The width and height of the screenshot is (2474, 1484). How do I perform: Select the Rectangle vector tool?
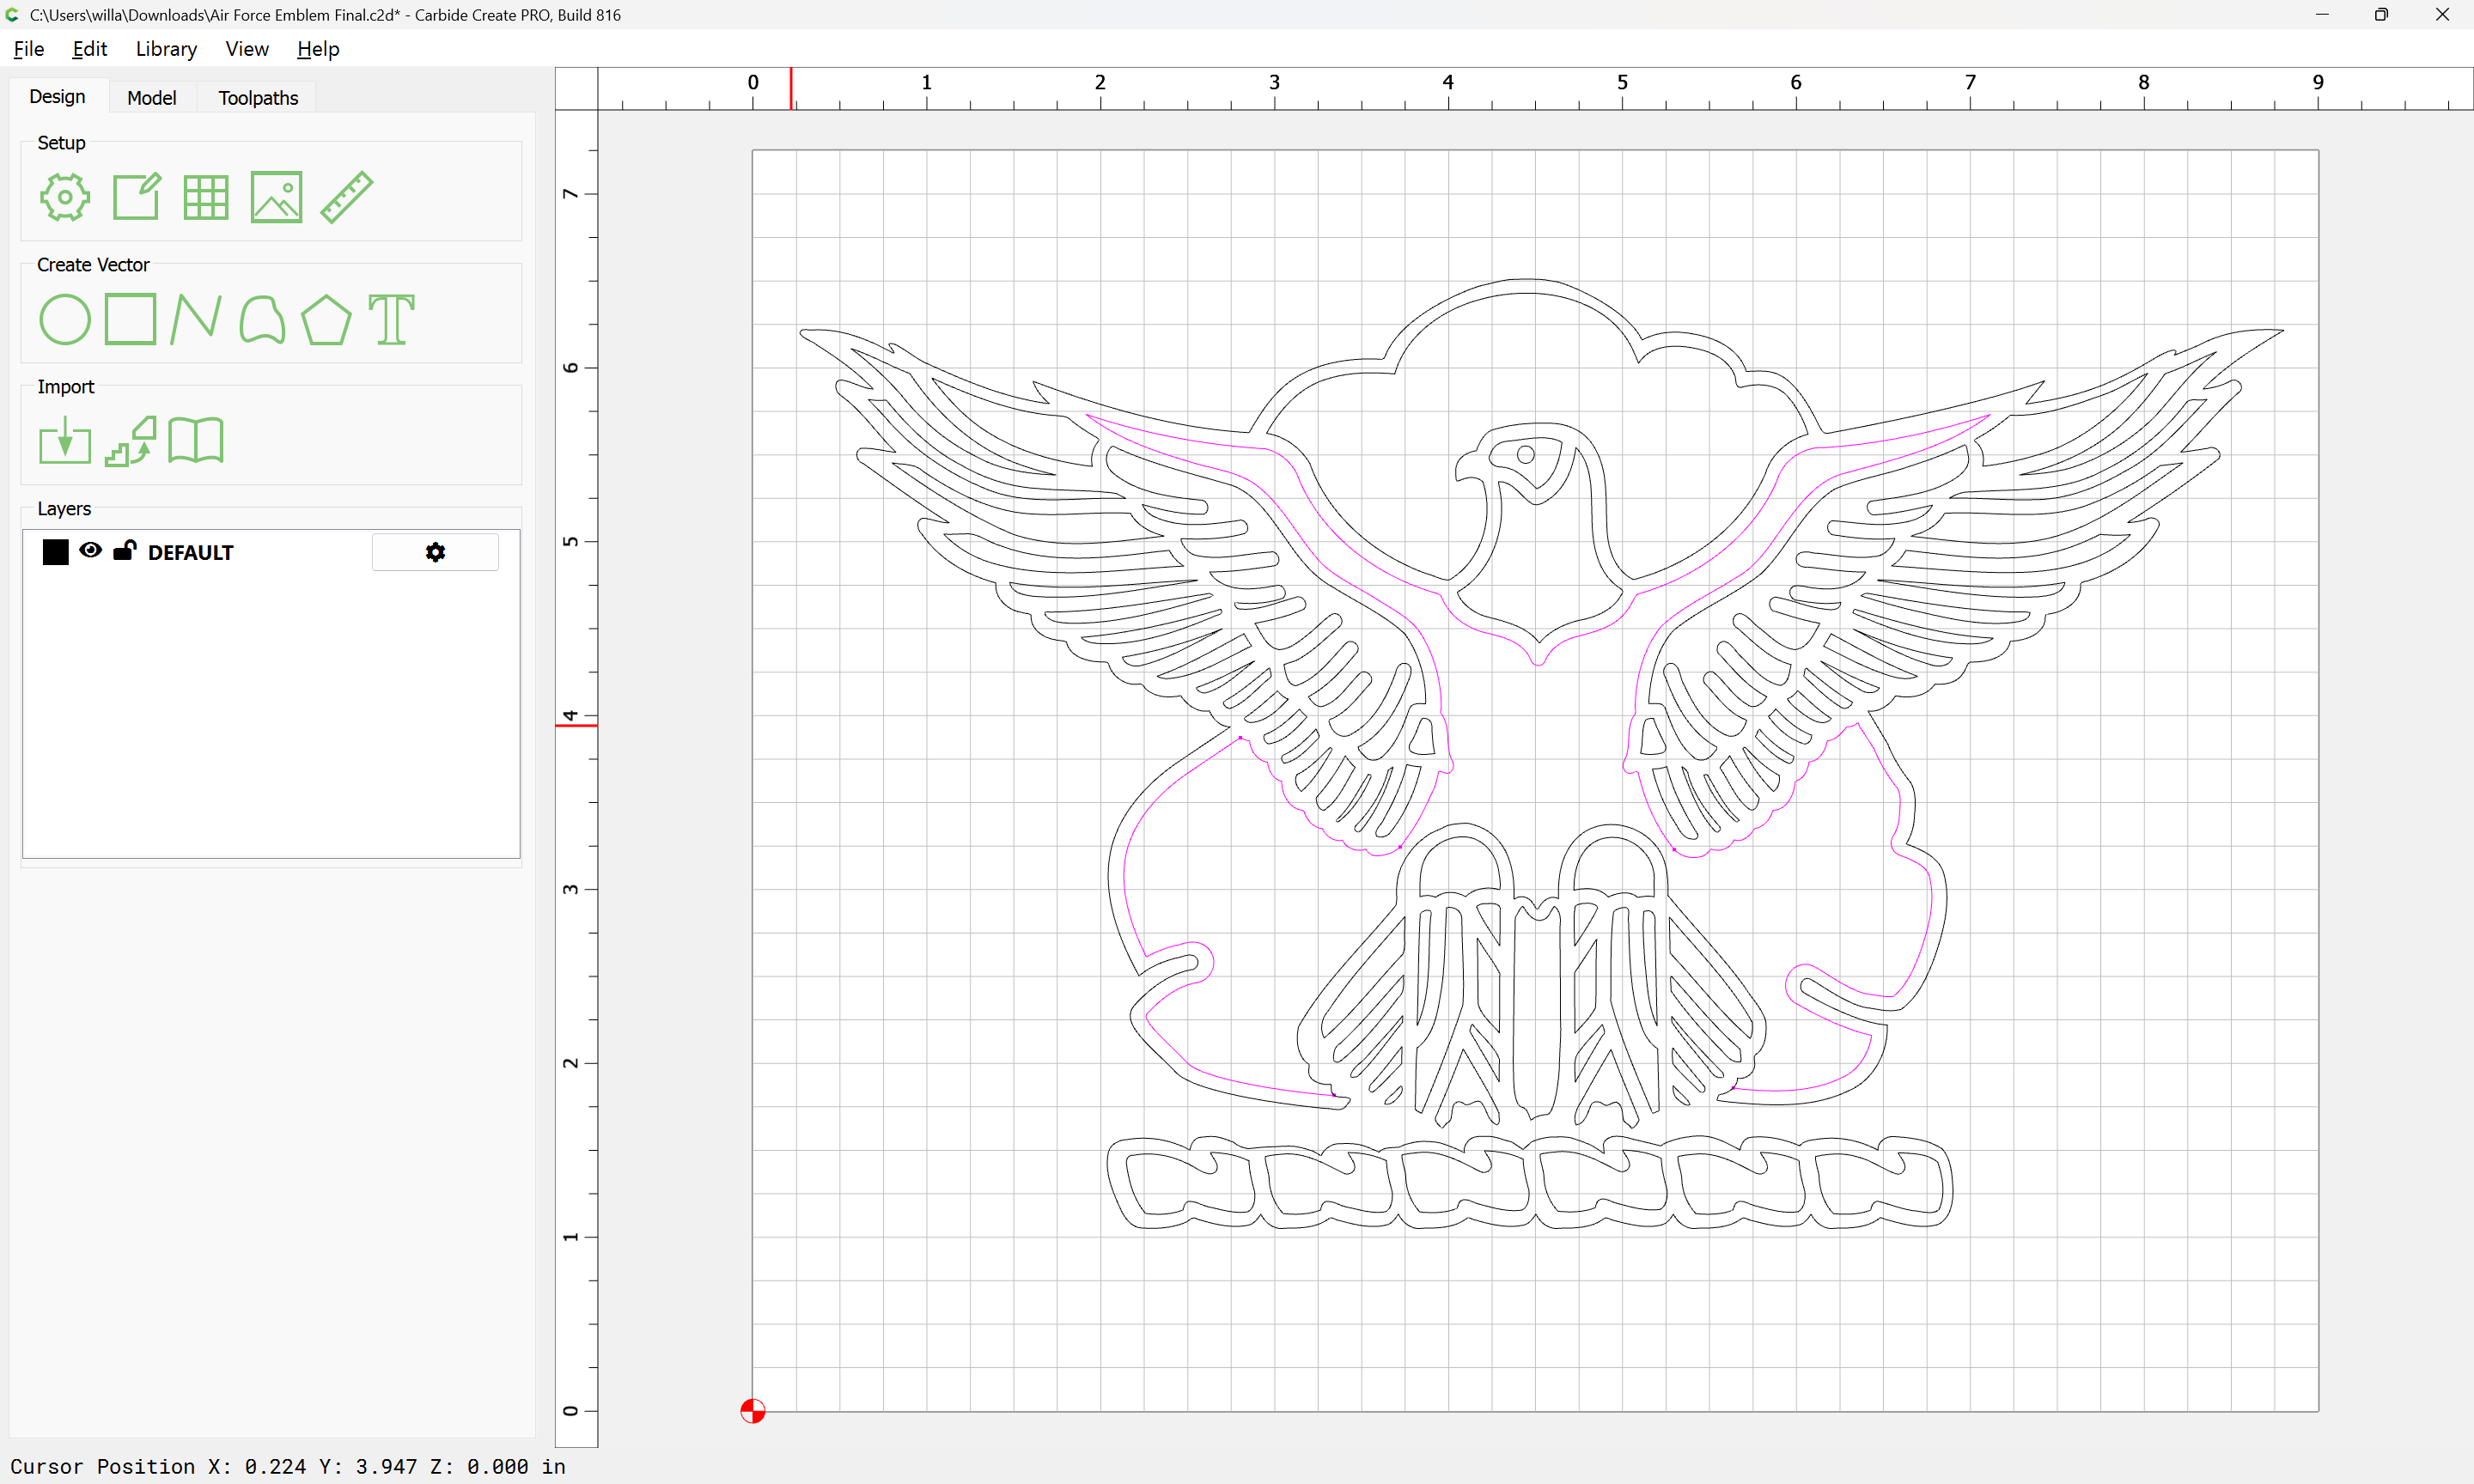point(130,319)
